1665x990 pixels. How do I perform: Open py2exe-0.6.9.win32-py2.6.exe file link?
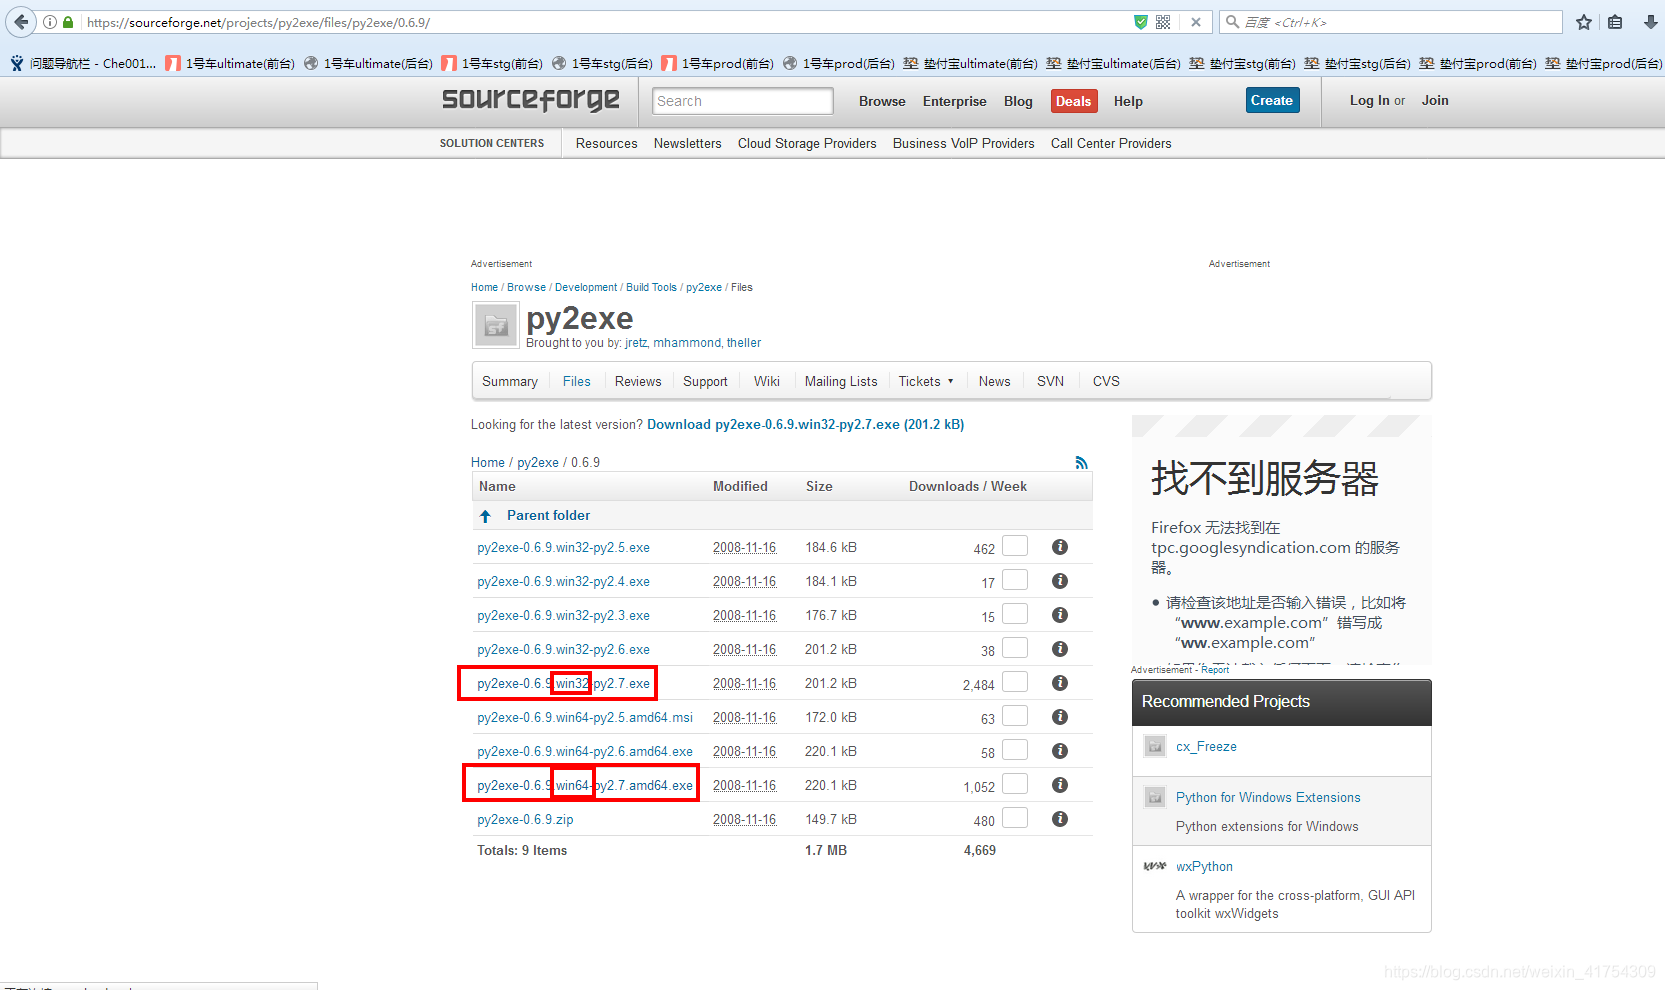point(563,649)
